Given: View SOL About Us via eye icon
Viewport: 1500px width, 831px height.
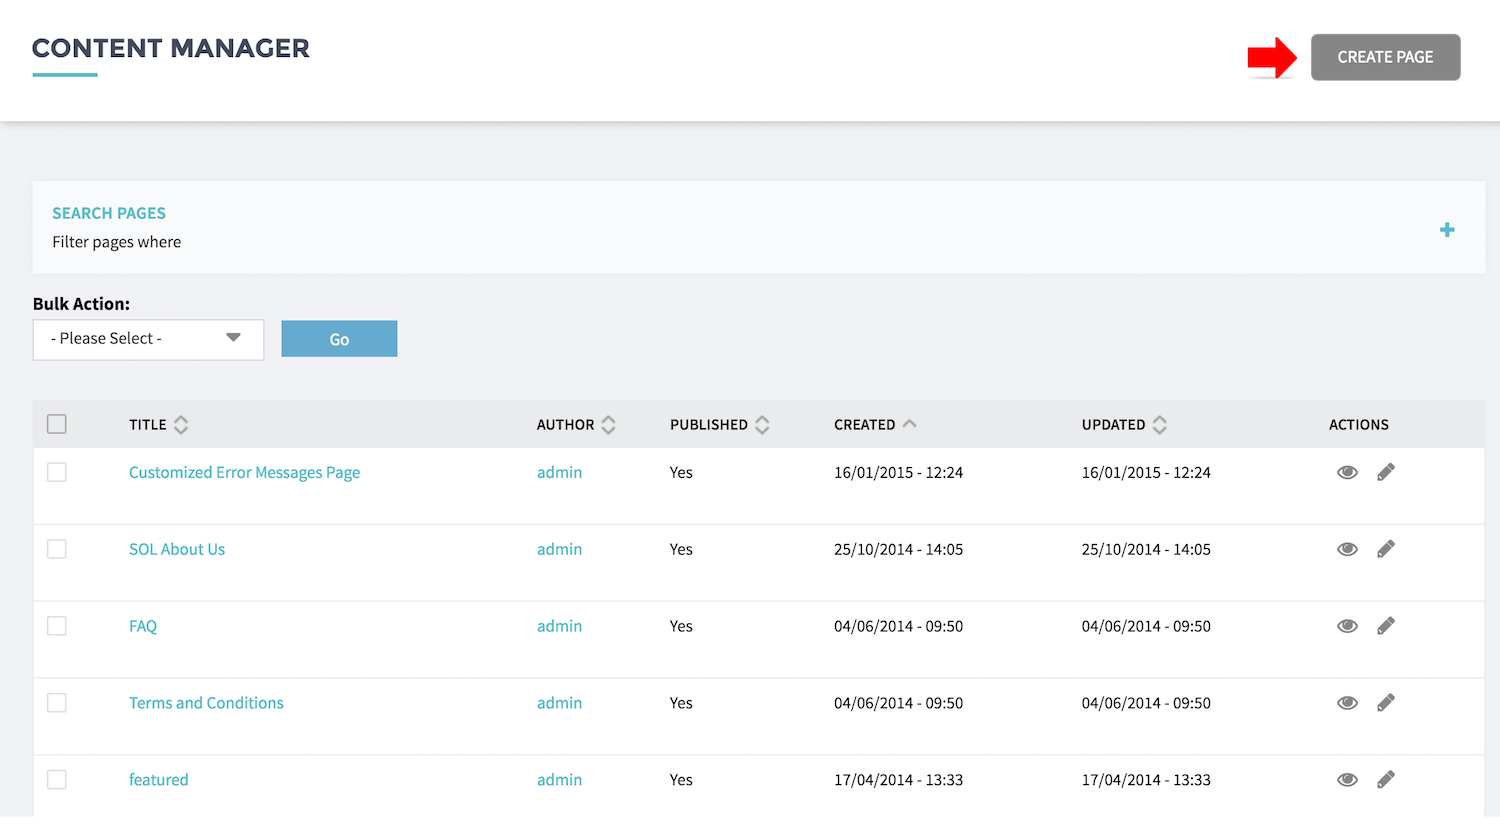Looking at the screenshot, I should pyautogui.click(x=1347, y=549).
